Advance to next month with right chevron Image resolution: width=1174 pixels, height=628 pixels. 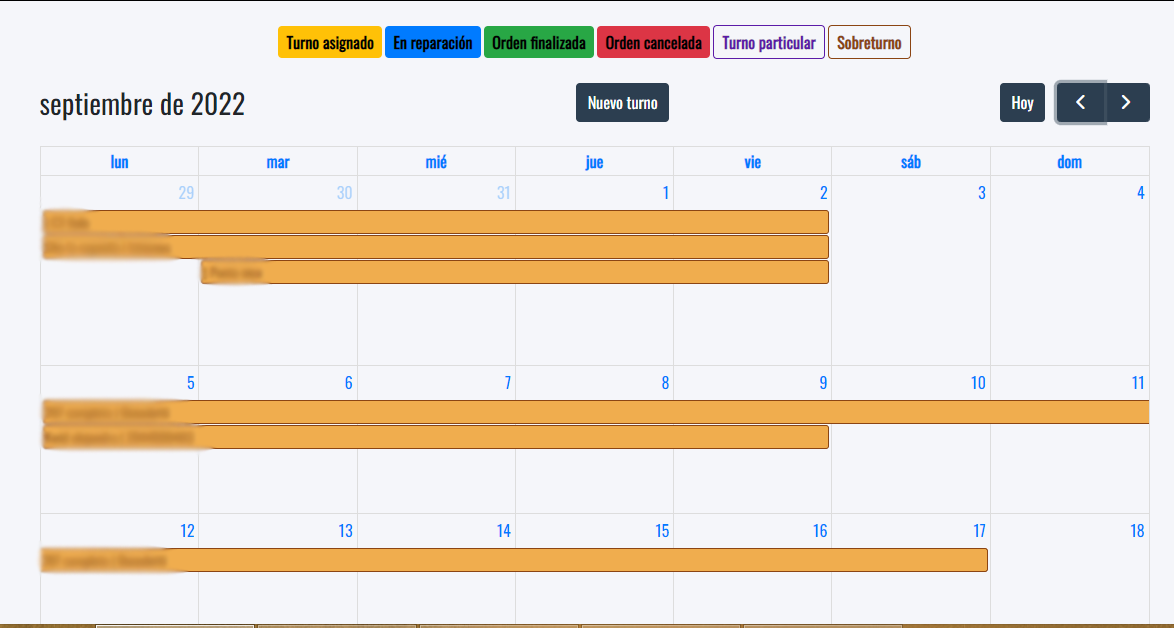pos(1126,102)
